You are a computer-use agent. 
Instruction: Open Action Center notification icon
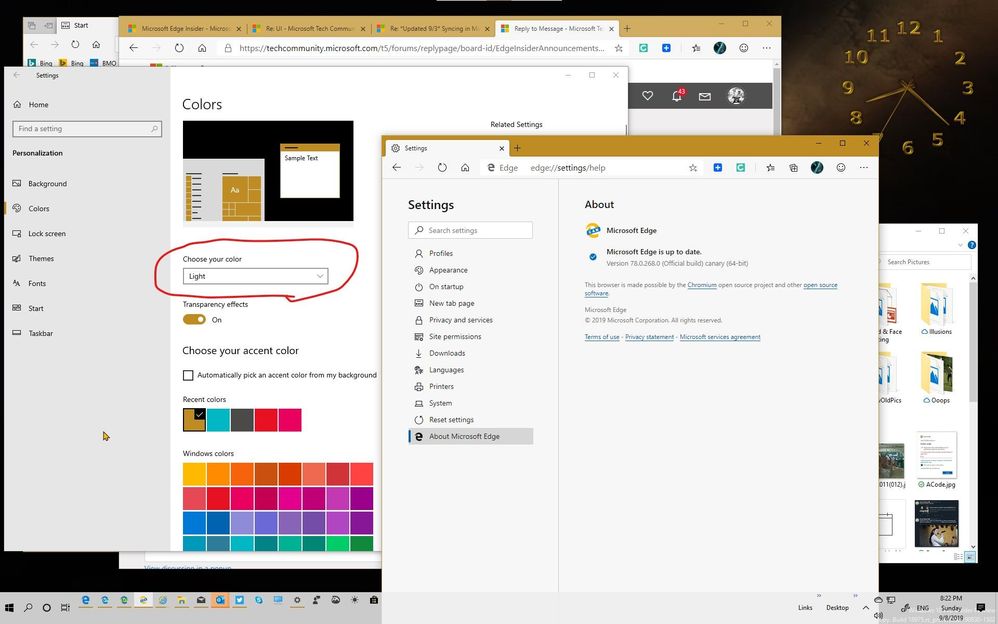981,607
